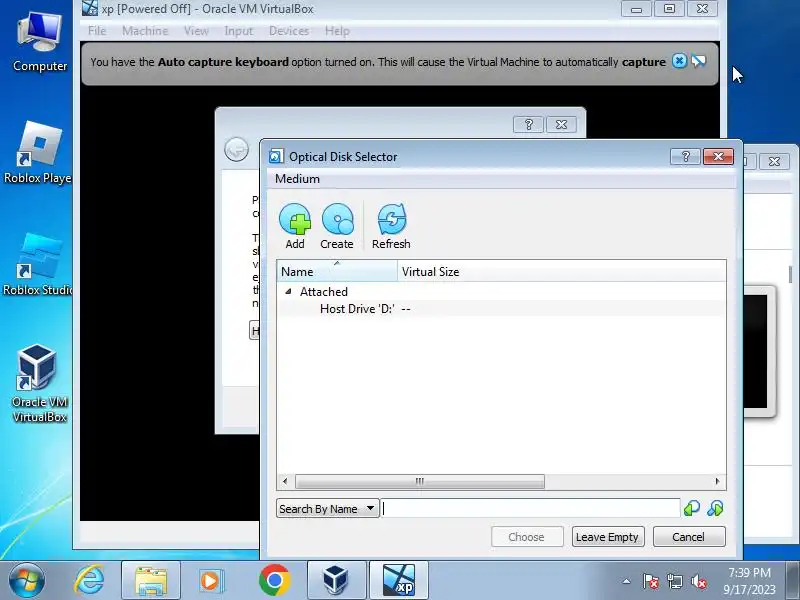Click the Action Center flag tray icon
The image size is (800, 600).
click(x=651, y=581)
